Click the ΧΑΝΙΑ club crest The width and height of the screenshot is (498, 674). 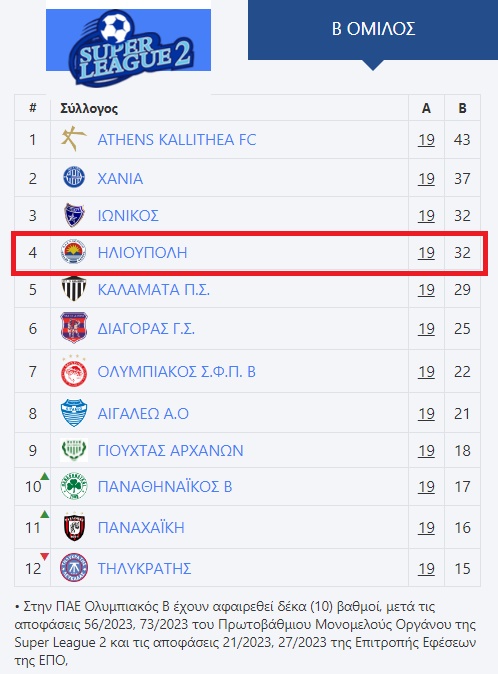click(x=74, y=178)
